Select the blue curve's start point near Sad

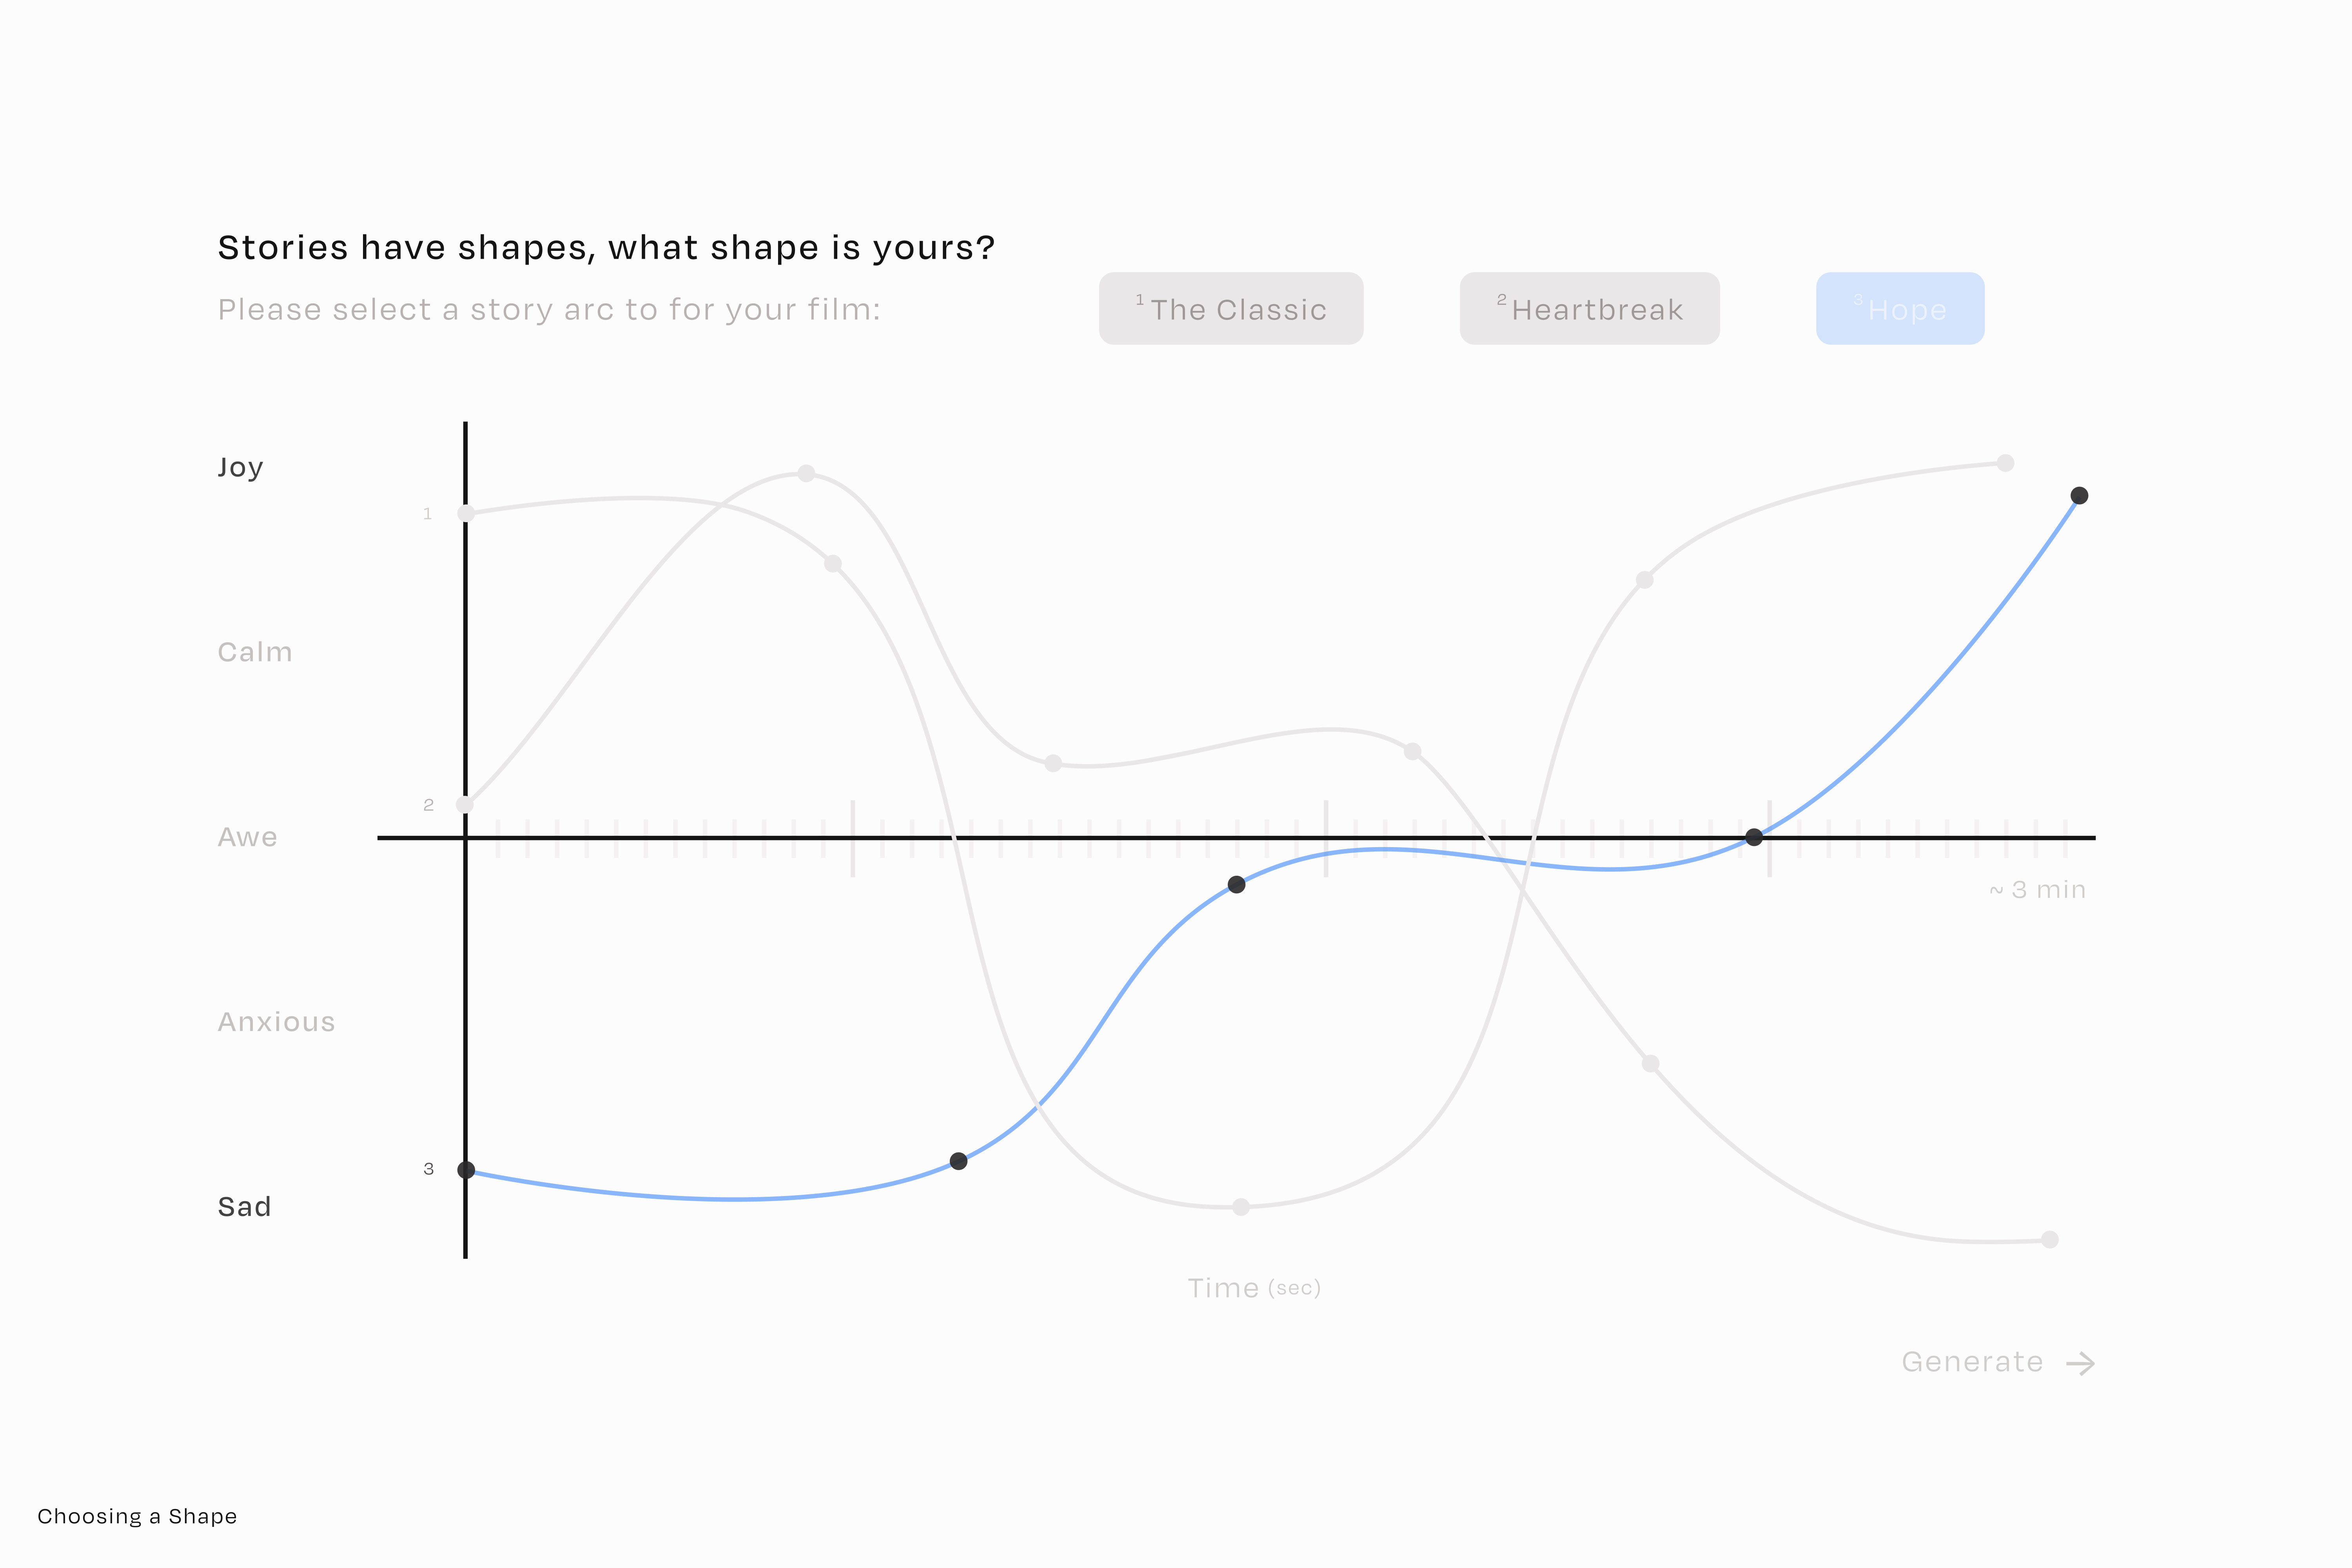(466, 1170)
